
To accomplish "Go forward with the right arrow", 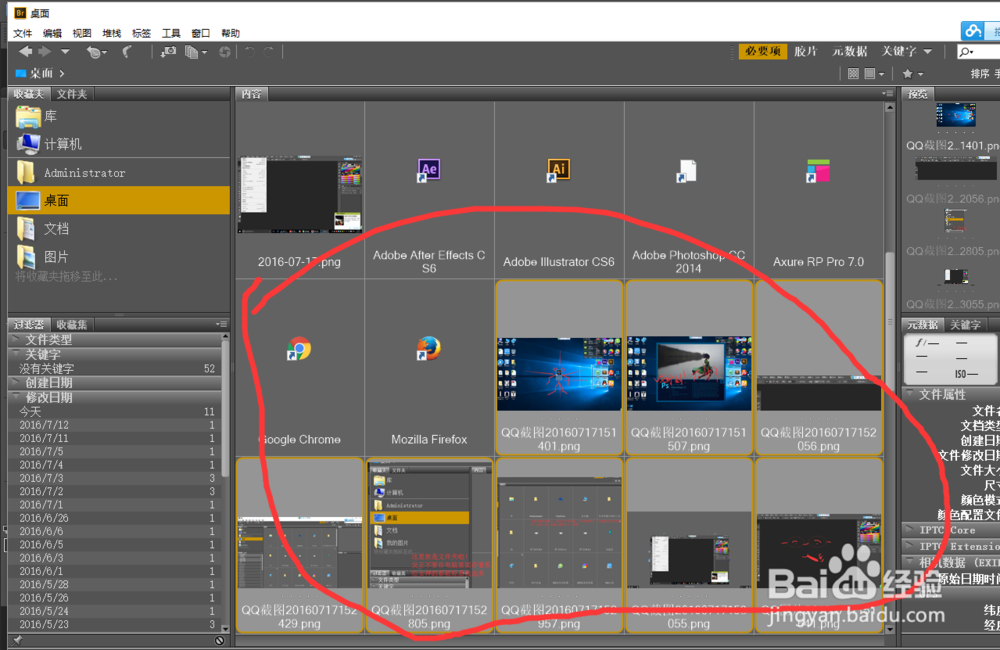I will 45,52.
